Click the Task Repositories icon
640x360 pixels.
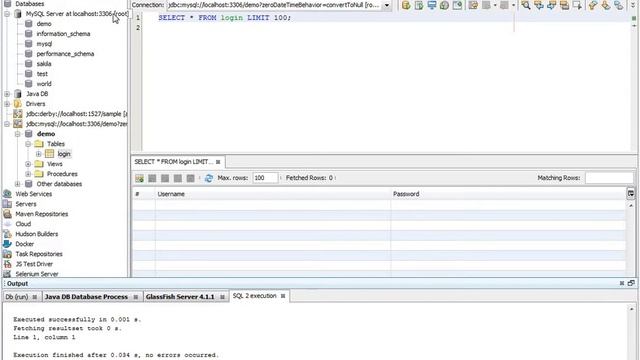[7, 254]
